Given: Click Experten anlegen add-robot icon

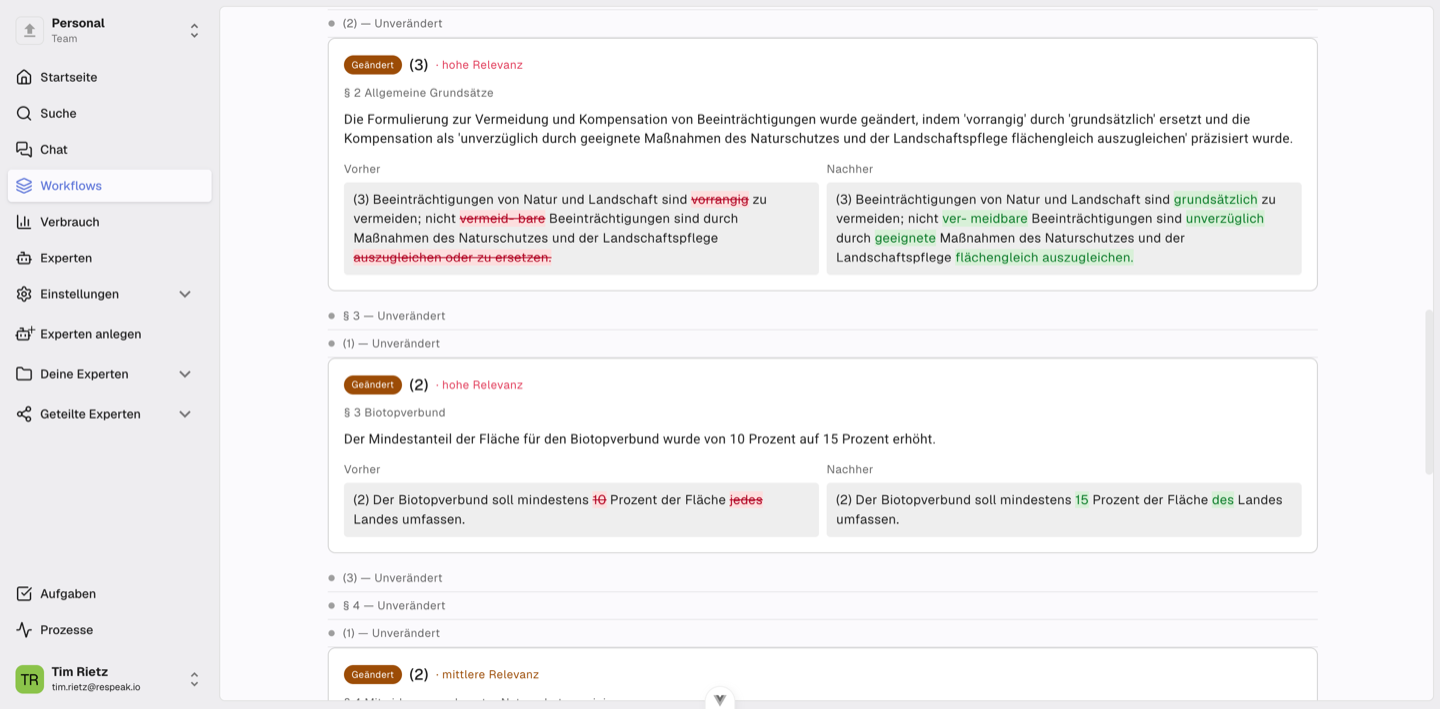Looking at the screenshot, I should click(x=24, y=333).
